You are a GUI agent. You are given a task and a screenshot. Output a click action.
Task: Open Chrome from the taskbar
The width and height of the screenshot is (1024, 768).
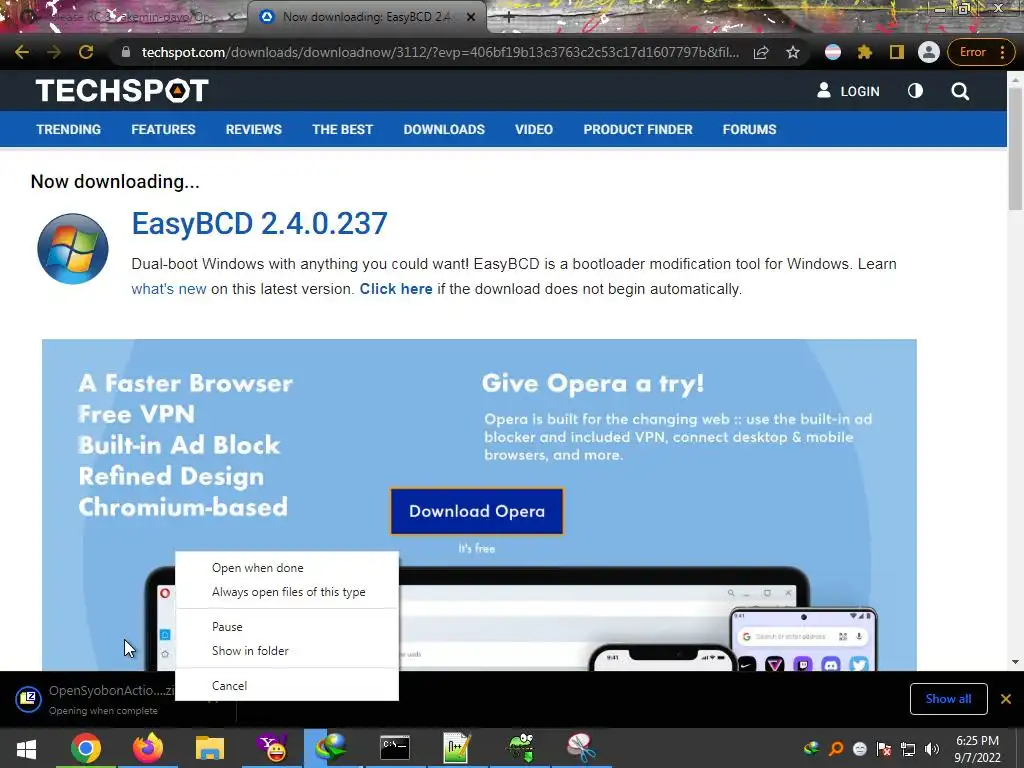(86, 748)
